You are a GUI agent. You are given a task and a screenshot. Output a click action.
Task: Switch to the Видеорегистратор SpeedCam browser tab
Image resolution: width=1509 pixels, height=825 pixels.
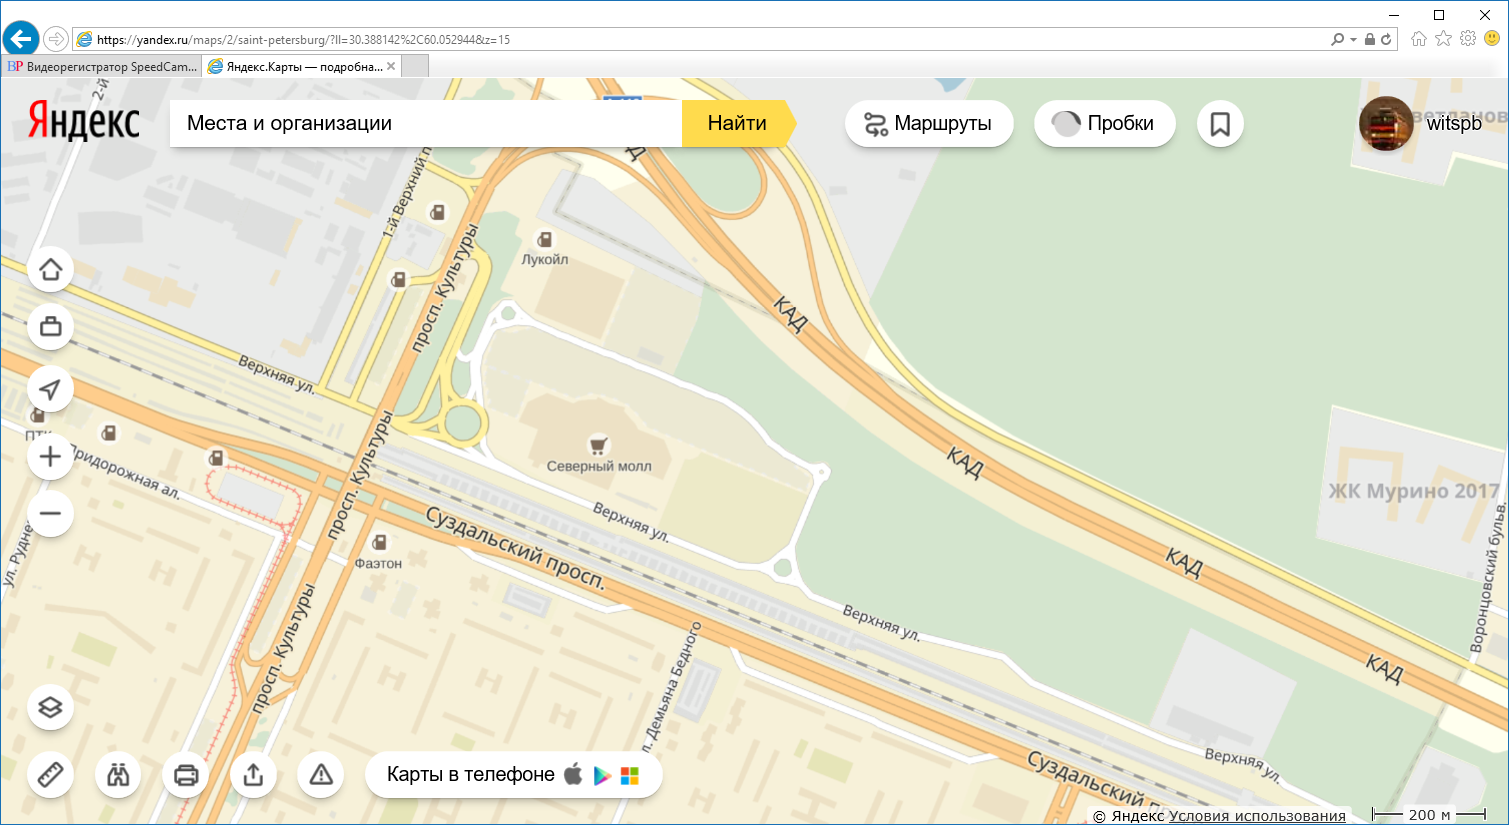pyautogui.click(x=103, y=67)
